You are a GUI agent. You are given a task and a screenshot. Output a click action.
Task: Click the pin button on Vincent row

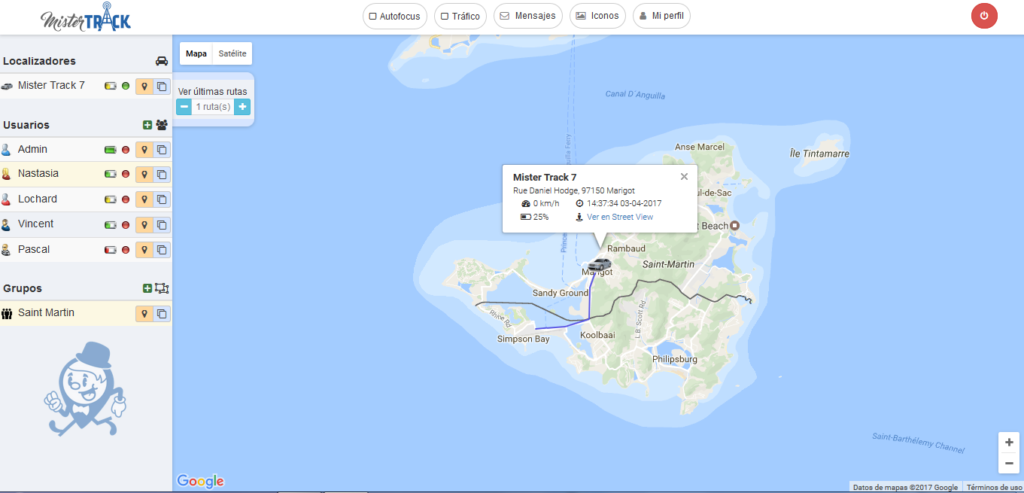[144, 225]
